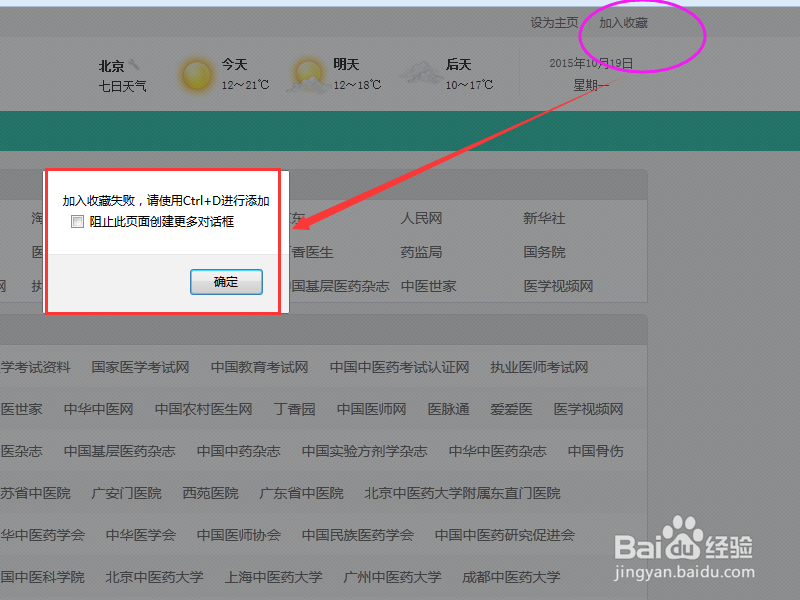Viewport: 800px width, 600px height.
Task: Open the 成都中医药大学 link
Action: pyautogui.click(x=511, y=577)
